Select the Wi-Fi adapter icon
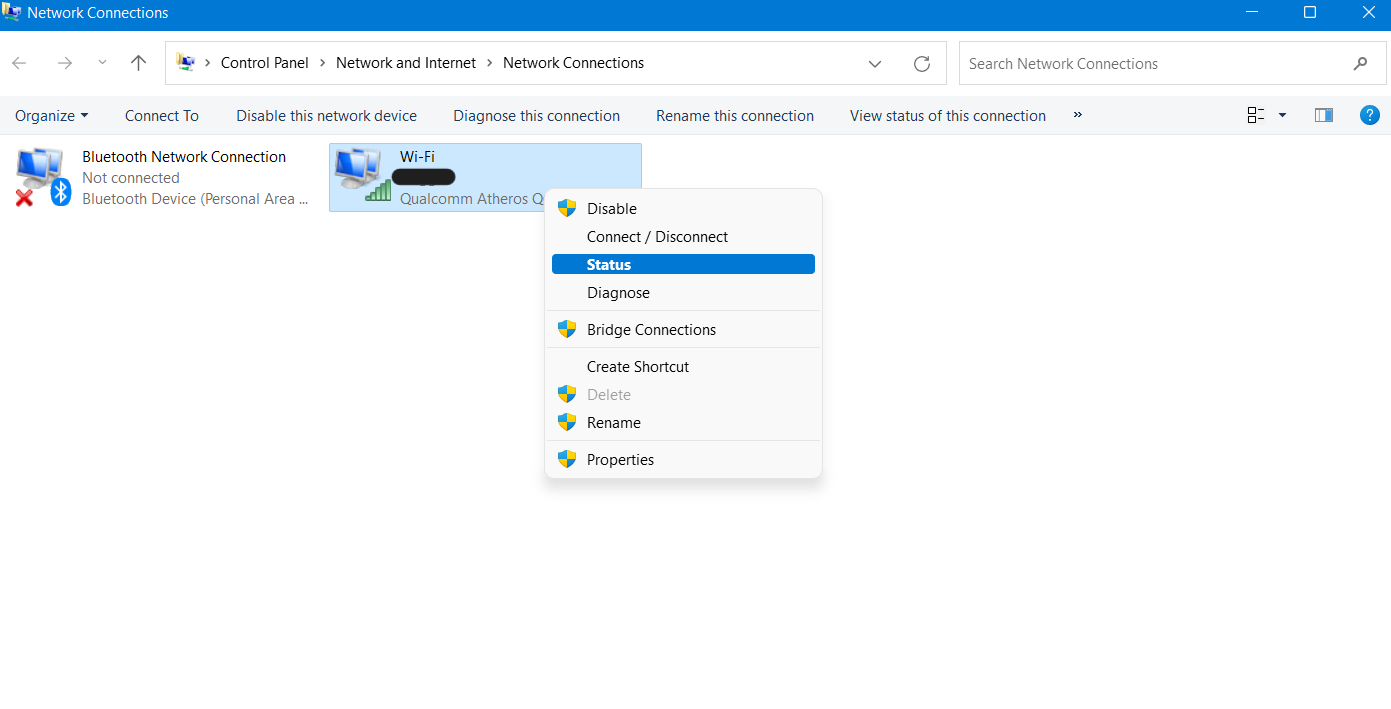 361,175
